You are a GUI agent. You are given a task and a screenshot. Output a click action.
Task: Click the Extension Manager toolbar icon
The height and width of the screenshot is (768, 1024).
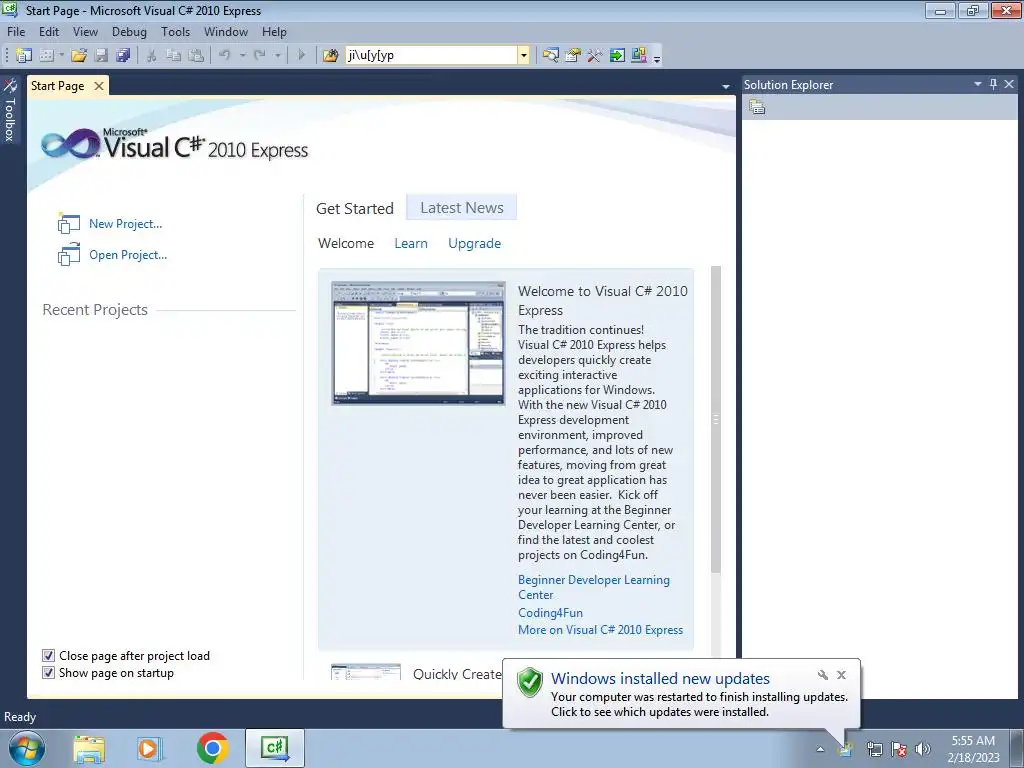point(639,56)
